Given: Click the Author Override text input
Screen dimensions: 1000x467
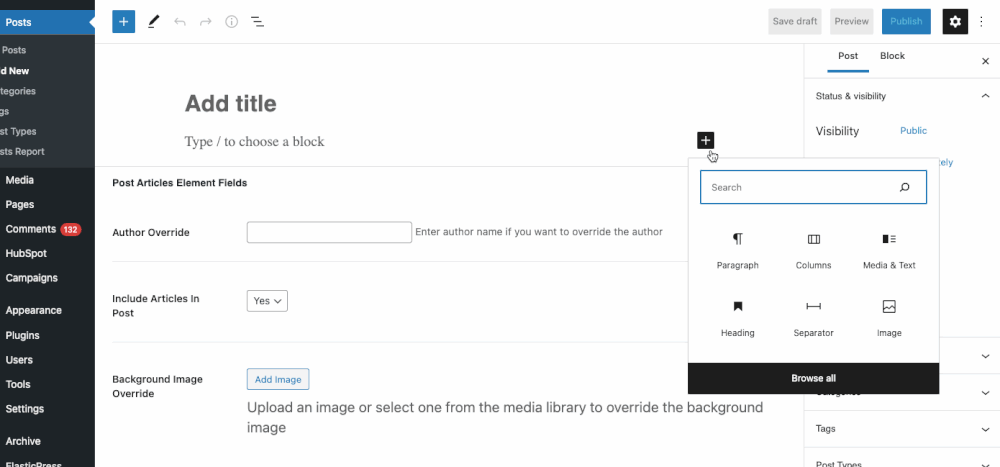Looking at the screenshot, I should point(329,232).
